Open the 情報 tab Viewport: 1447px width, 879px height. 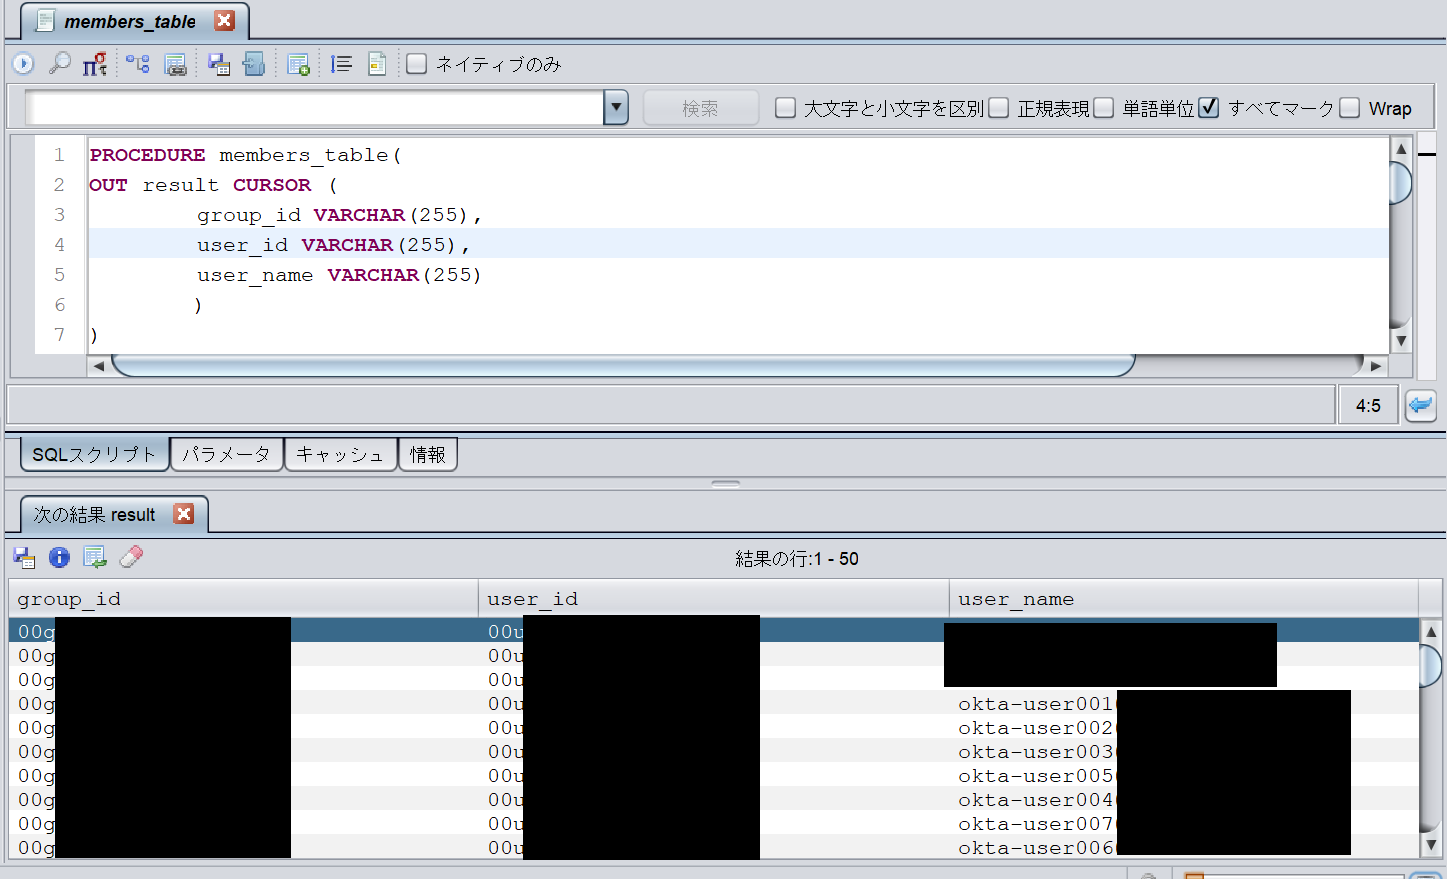[428, 454]
